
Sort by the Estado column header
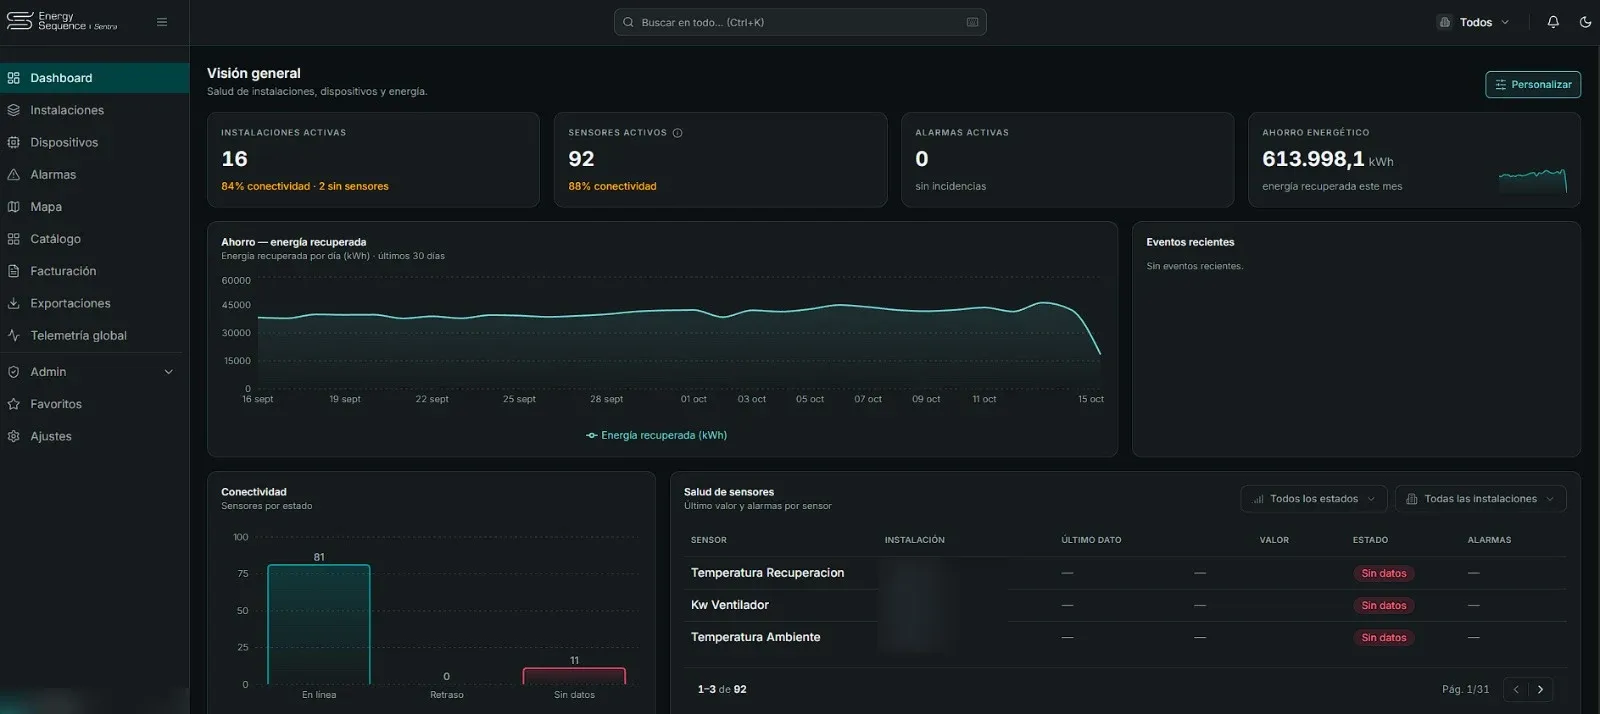click(1370, 540)
